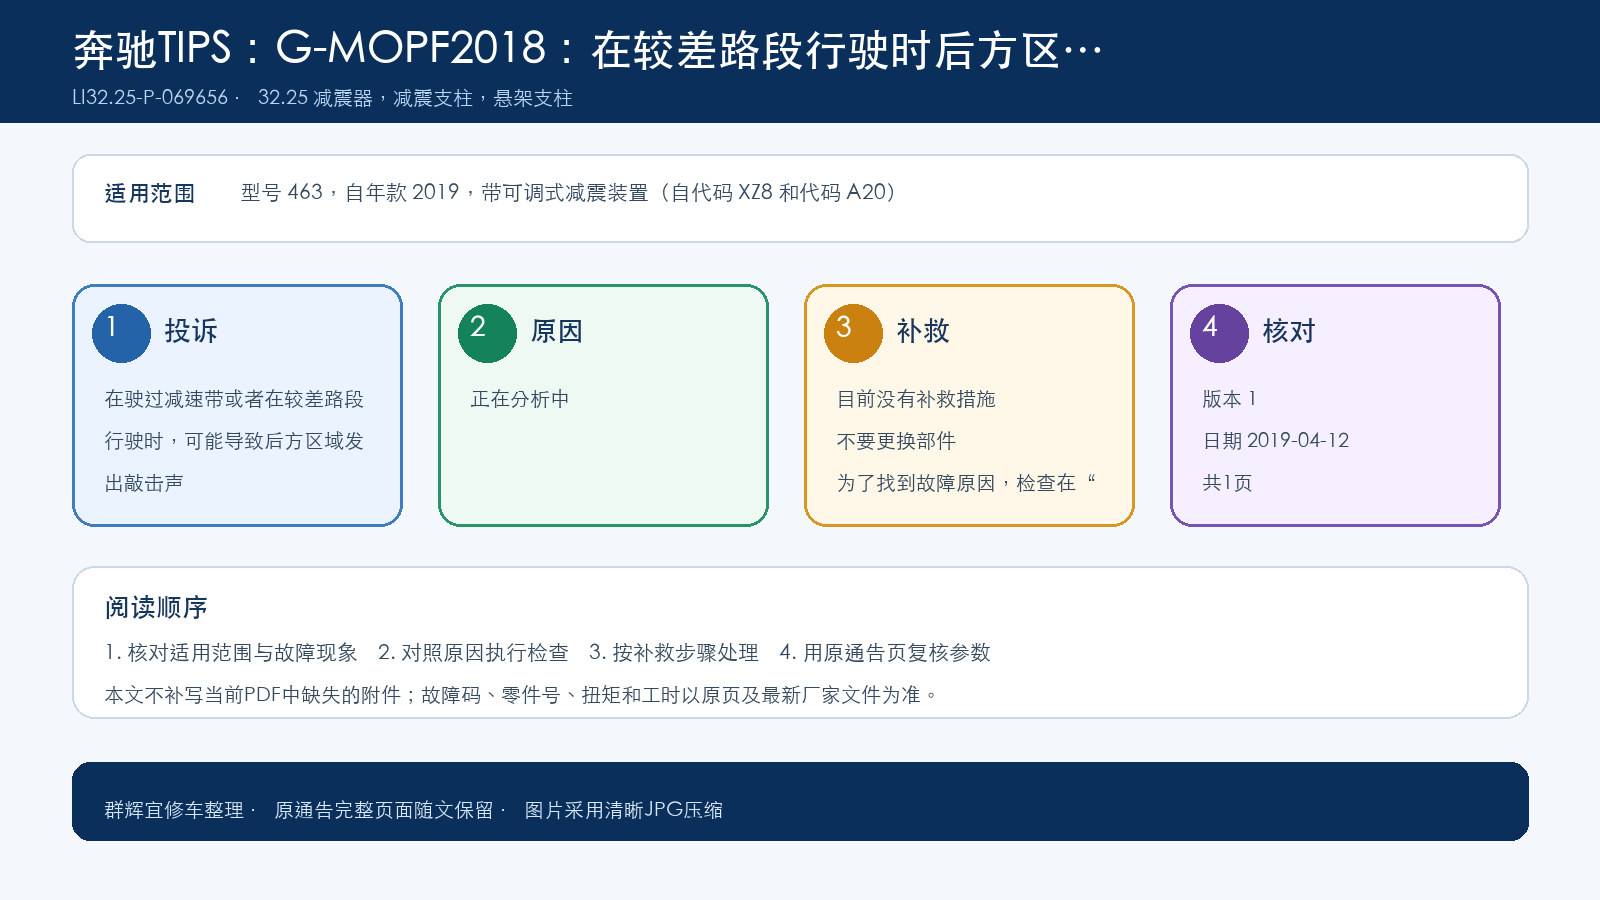Click the page title starting with 奔驰TIPS
1600x900 pixels.
point(588,49)
